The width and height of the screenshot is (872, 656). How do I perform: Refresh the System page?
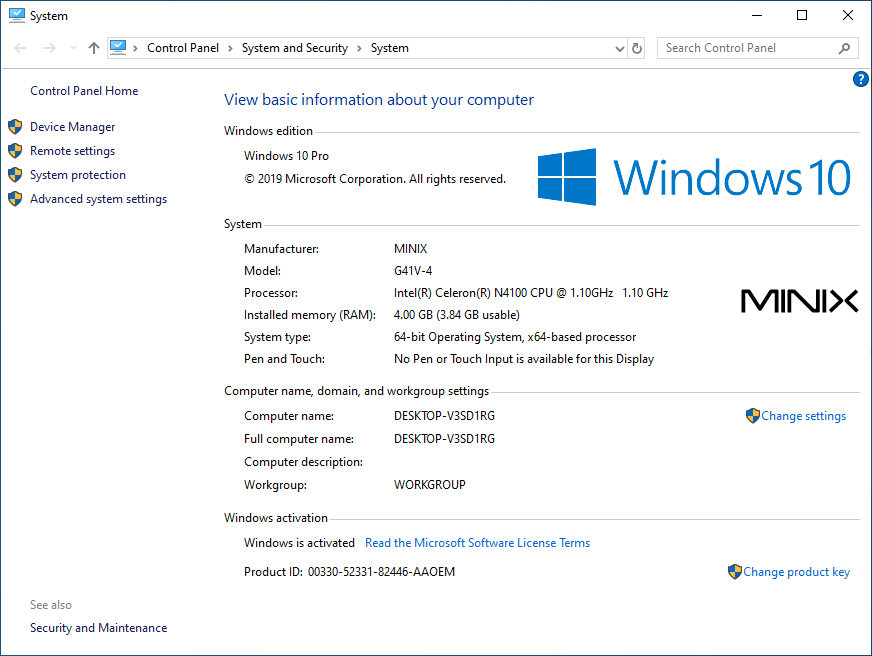click(637, 48)
